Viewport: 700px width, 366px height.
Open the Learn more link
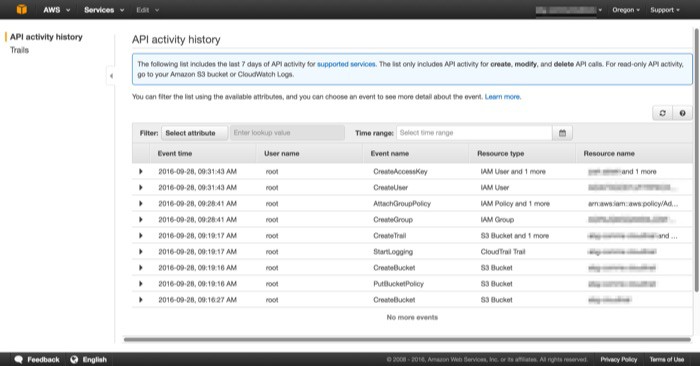coord(502,97)
